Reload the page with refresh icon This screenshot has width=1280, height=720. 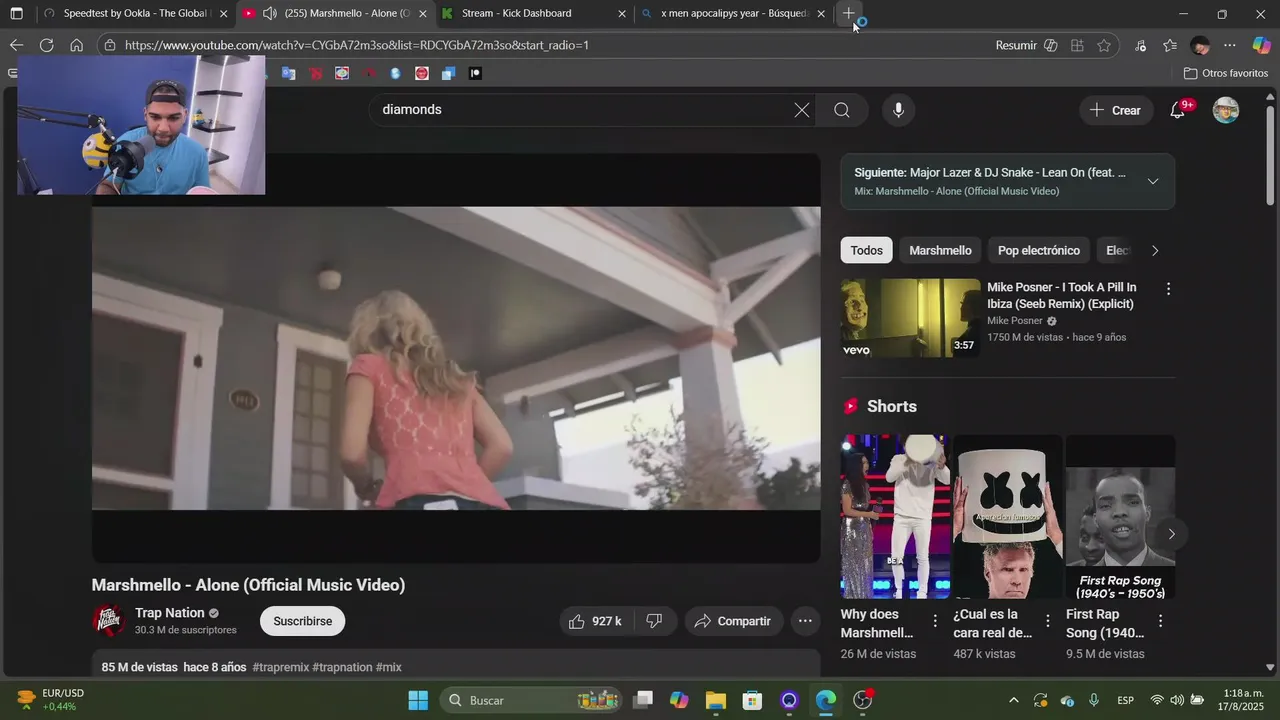coord(46,45)
